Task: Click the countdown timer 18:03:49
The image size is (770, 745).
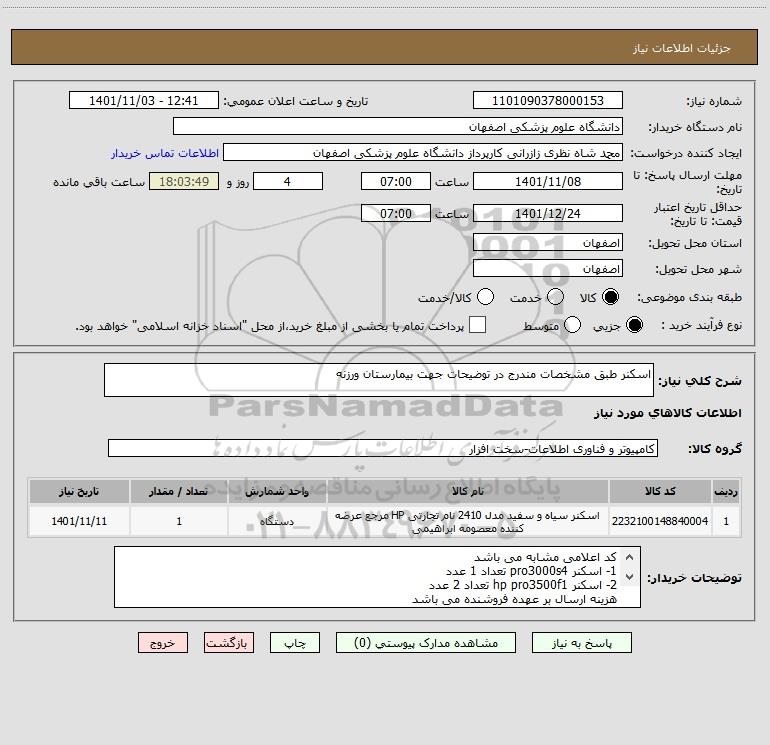Action: (x=184, y=181)
